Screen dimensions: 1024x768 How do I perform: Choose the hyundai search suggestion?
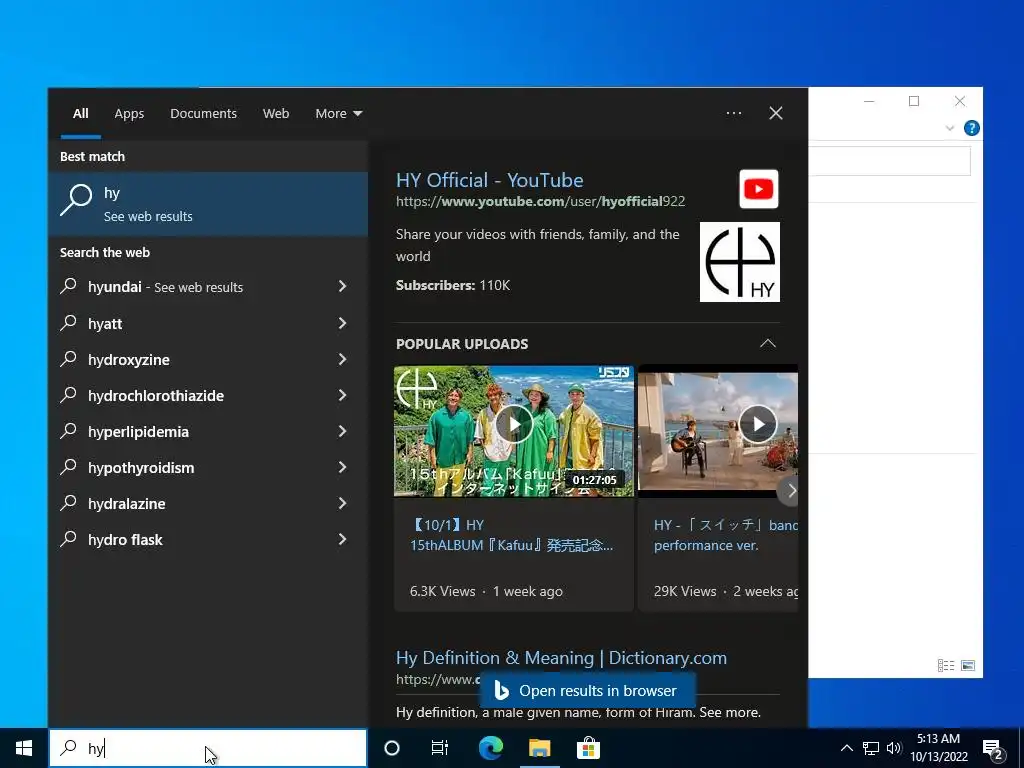(x=208, y=287)
